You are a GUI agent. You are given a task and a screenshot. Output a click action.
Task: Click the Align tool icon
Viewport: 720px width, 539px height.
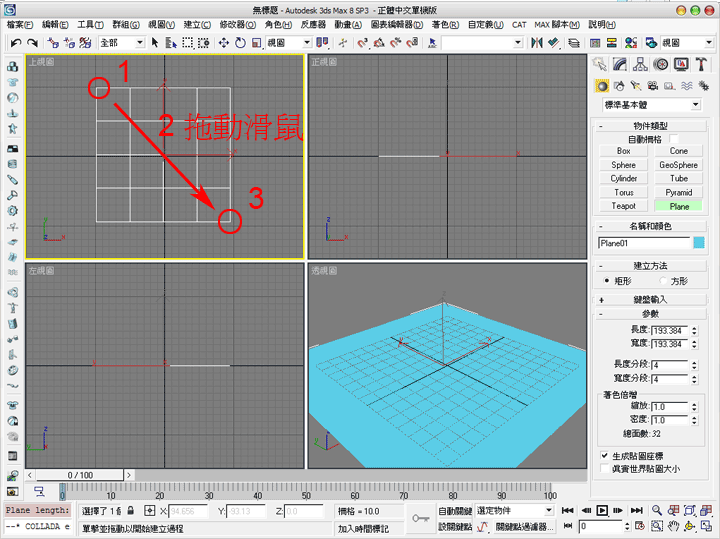point(554,43)
